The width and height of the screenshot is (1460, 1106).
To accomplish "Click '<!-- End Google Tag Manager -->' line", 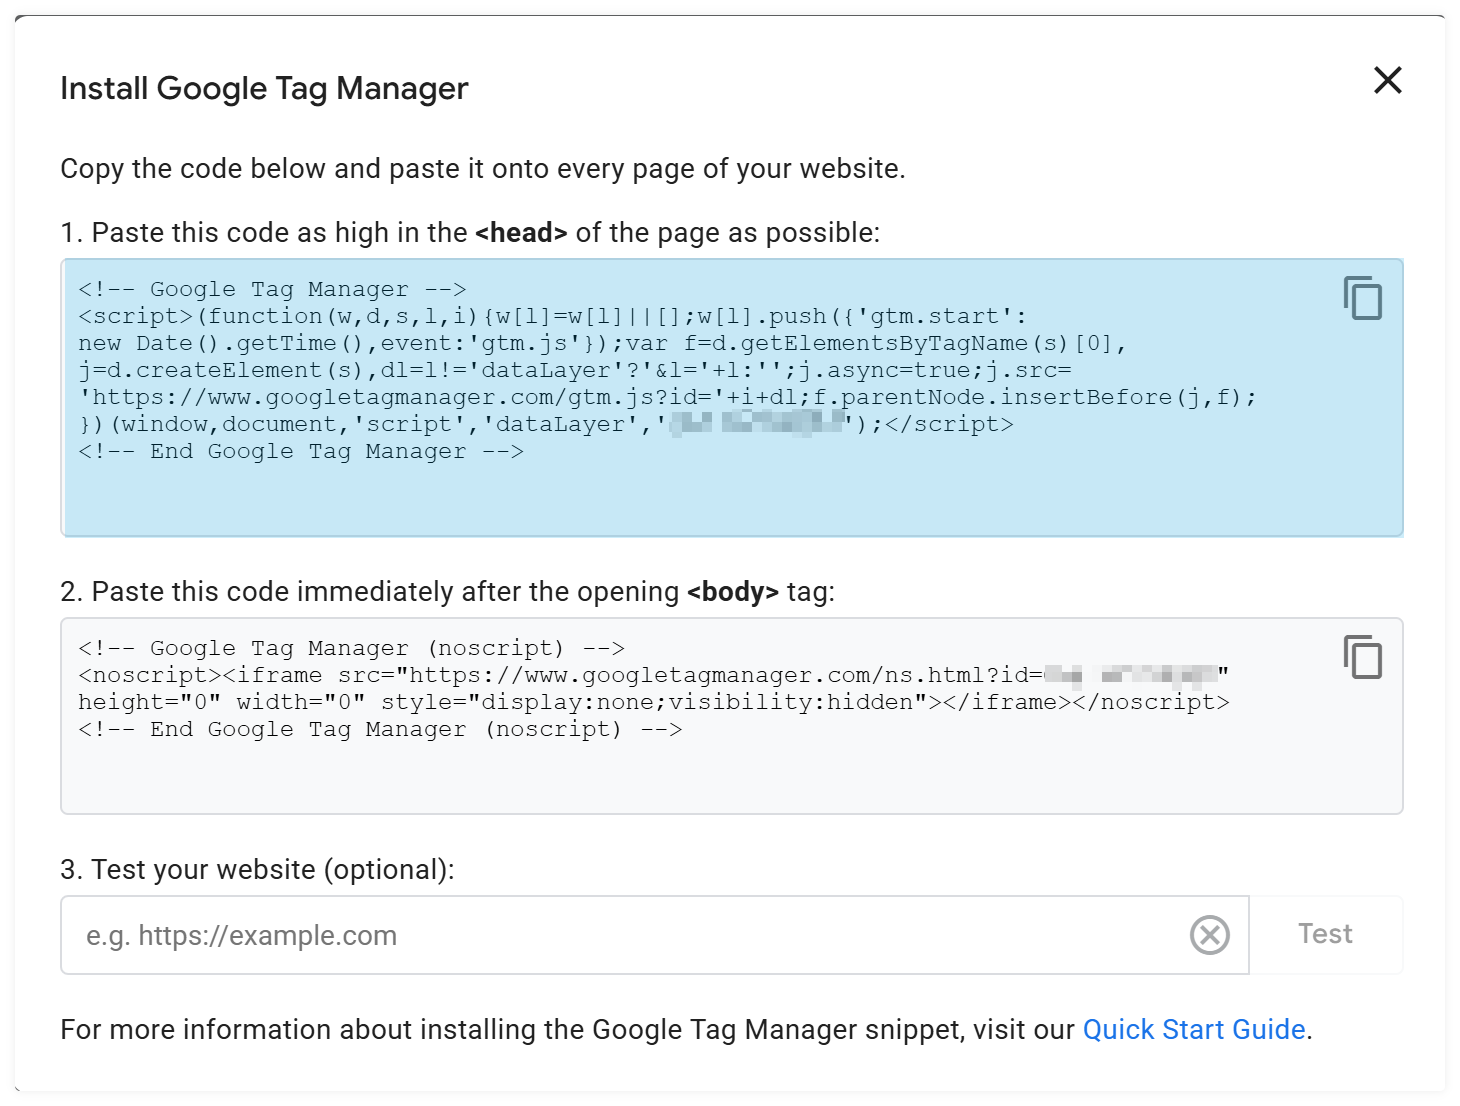I will point(301,451).
